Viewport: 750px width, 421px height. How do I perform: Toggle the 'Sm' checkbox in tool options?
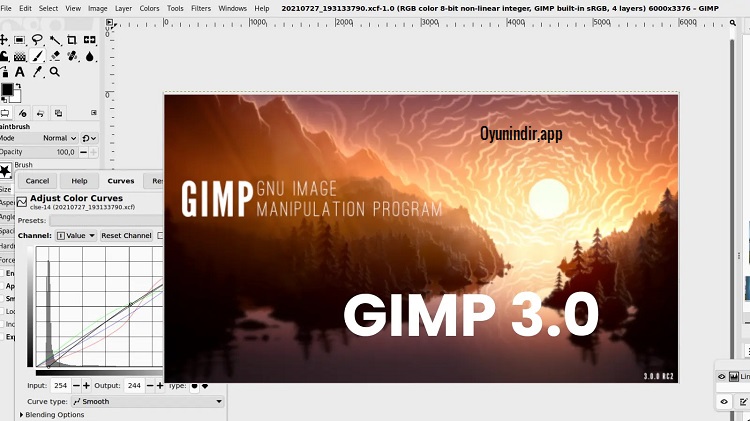tap(1, 299)
